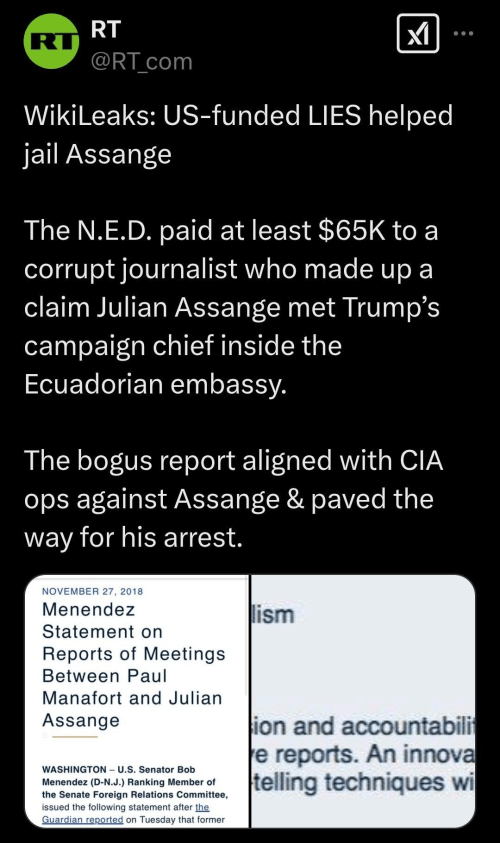Click the 'lism' text fragment in right image
The height and width of the screenshot is (843, 500).
[x=274, y=615]
